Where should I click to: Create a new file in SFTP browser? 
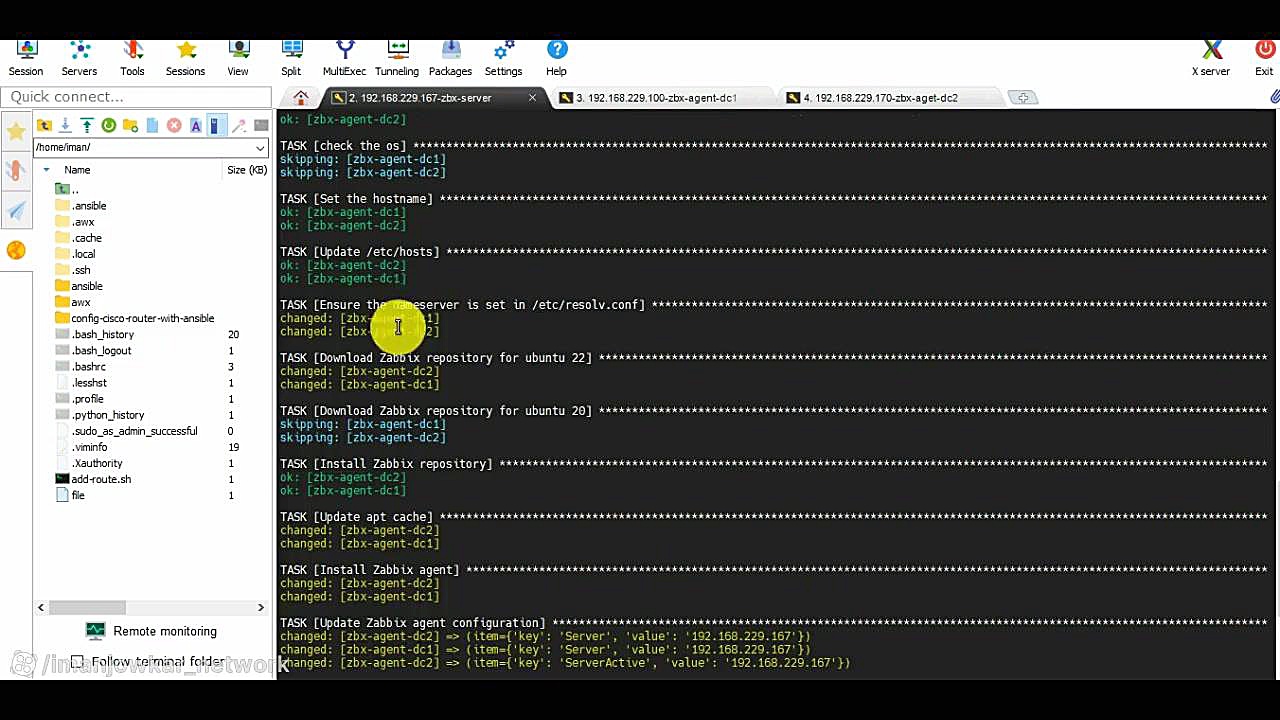pyautogui.click(x=152, y=125)
